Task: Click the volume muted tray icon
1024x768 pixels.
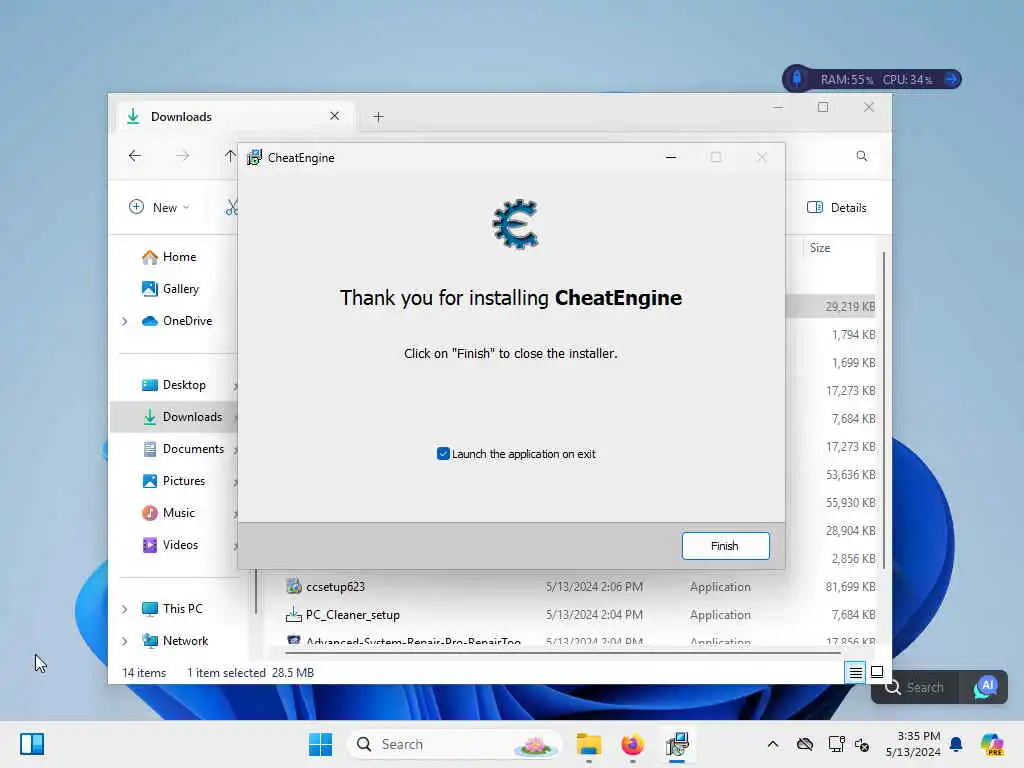Action: [x=862, y=744]
